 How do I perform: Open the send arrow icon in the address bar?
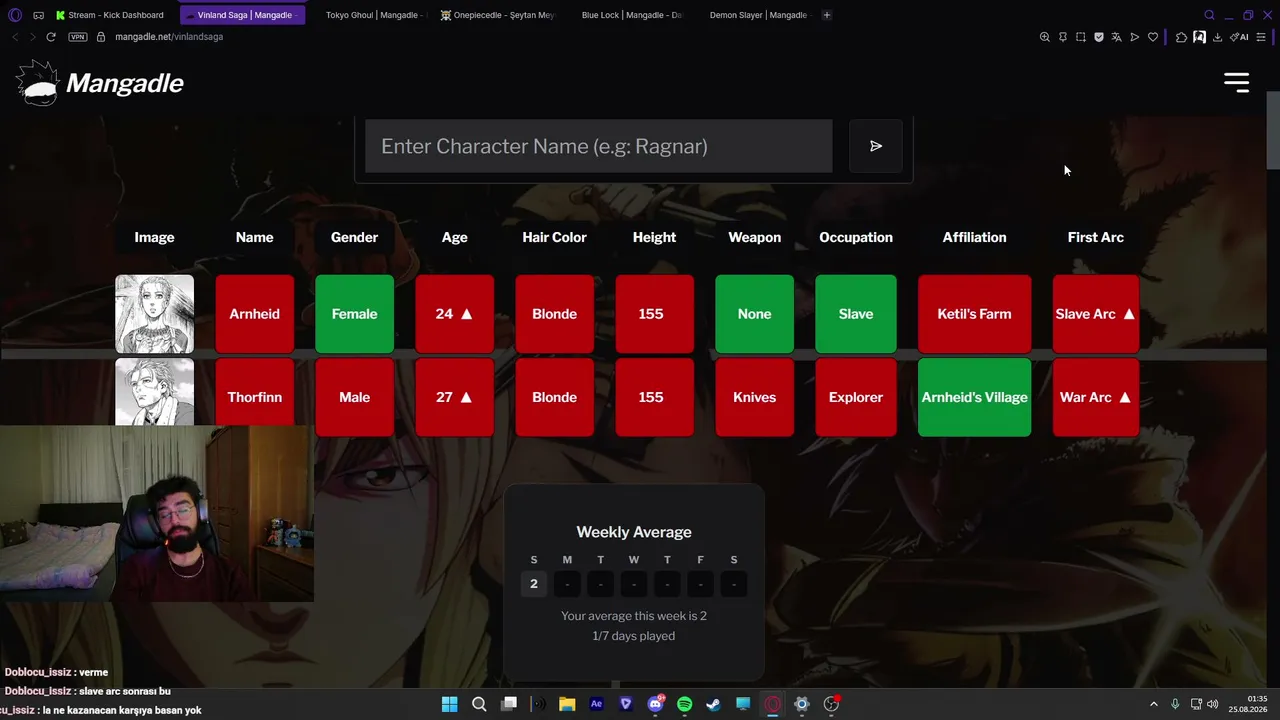(x=1135, y=37)
